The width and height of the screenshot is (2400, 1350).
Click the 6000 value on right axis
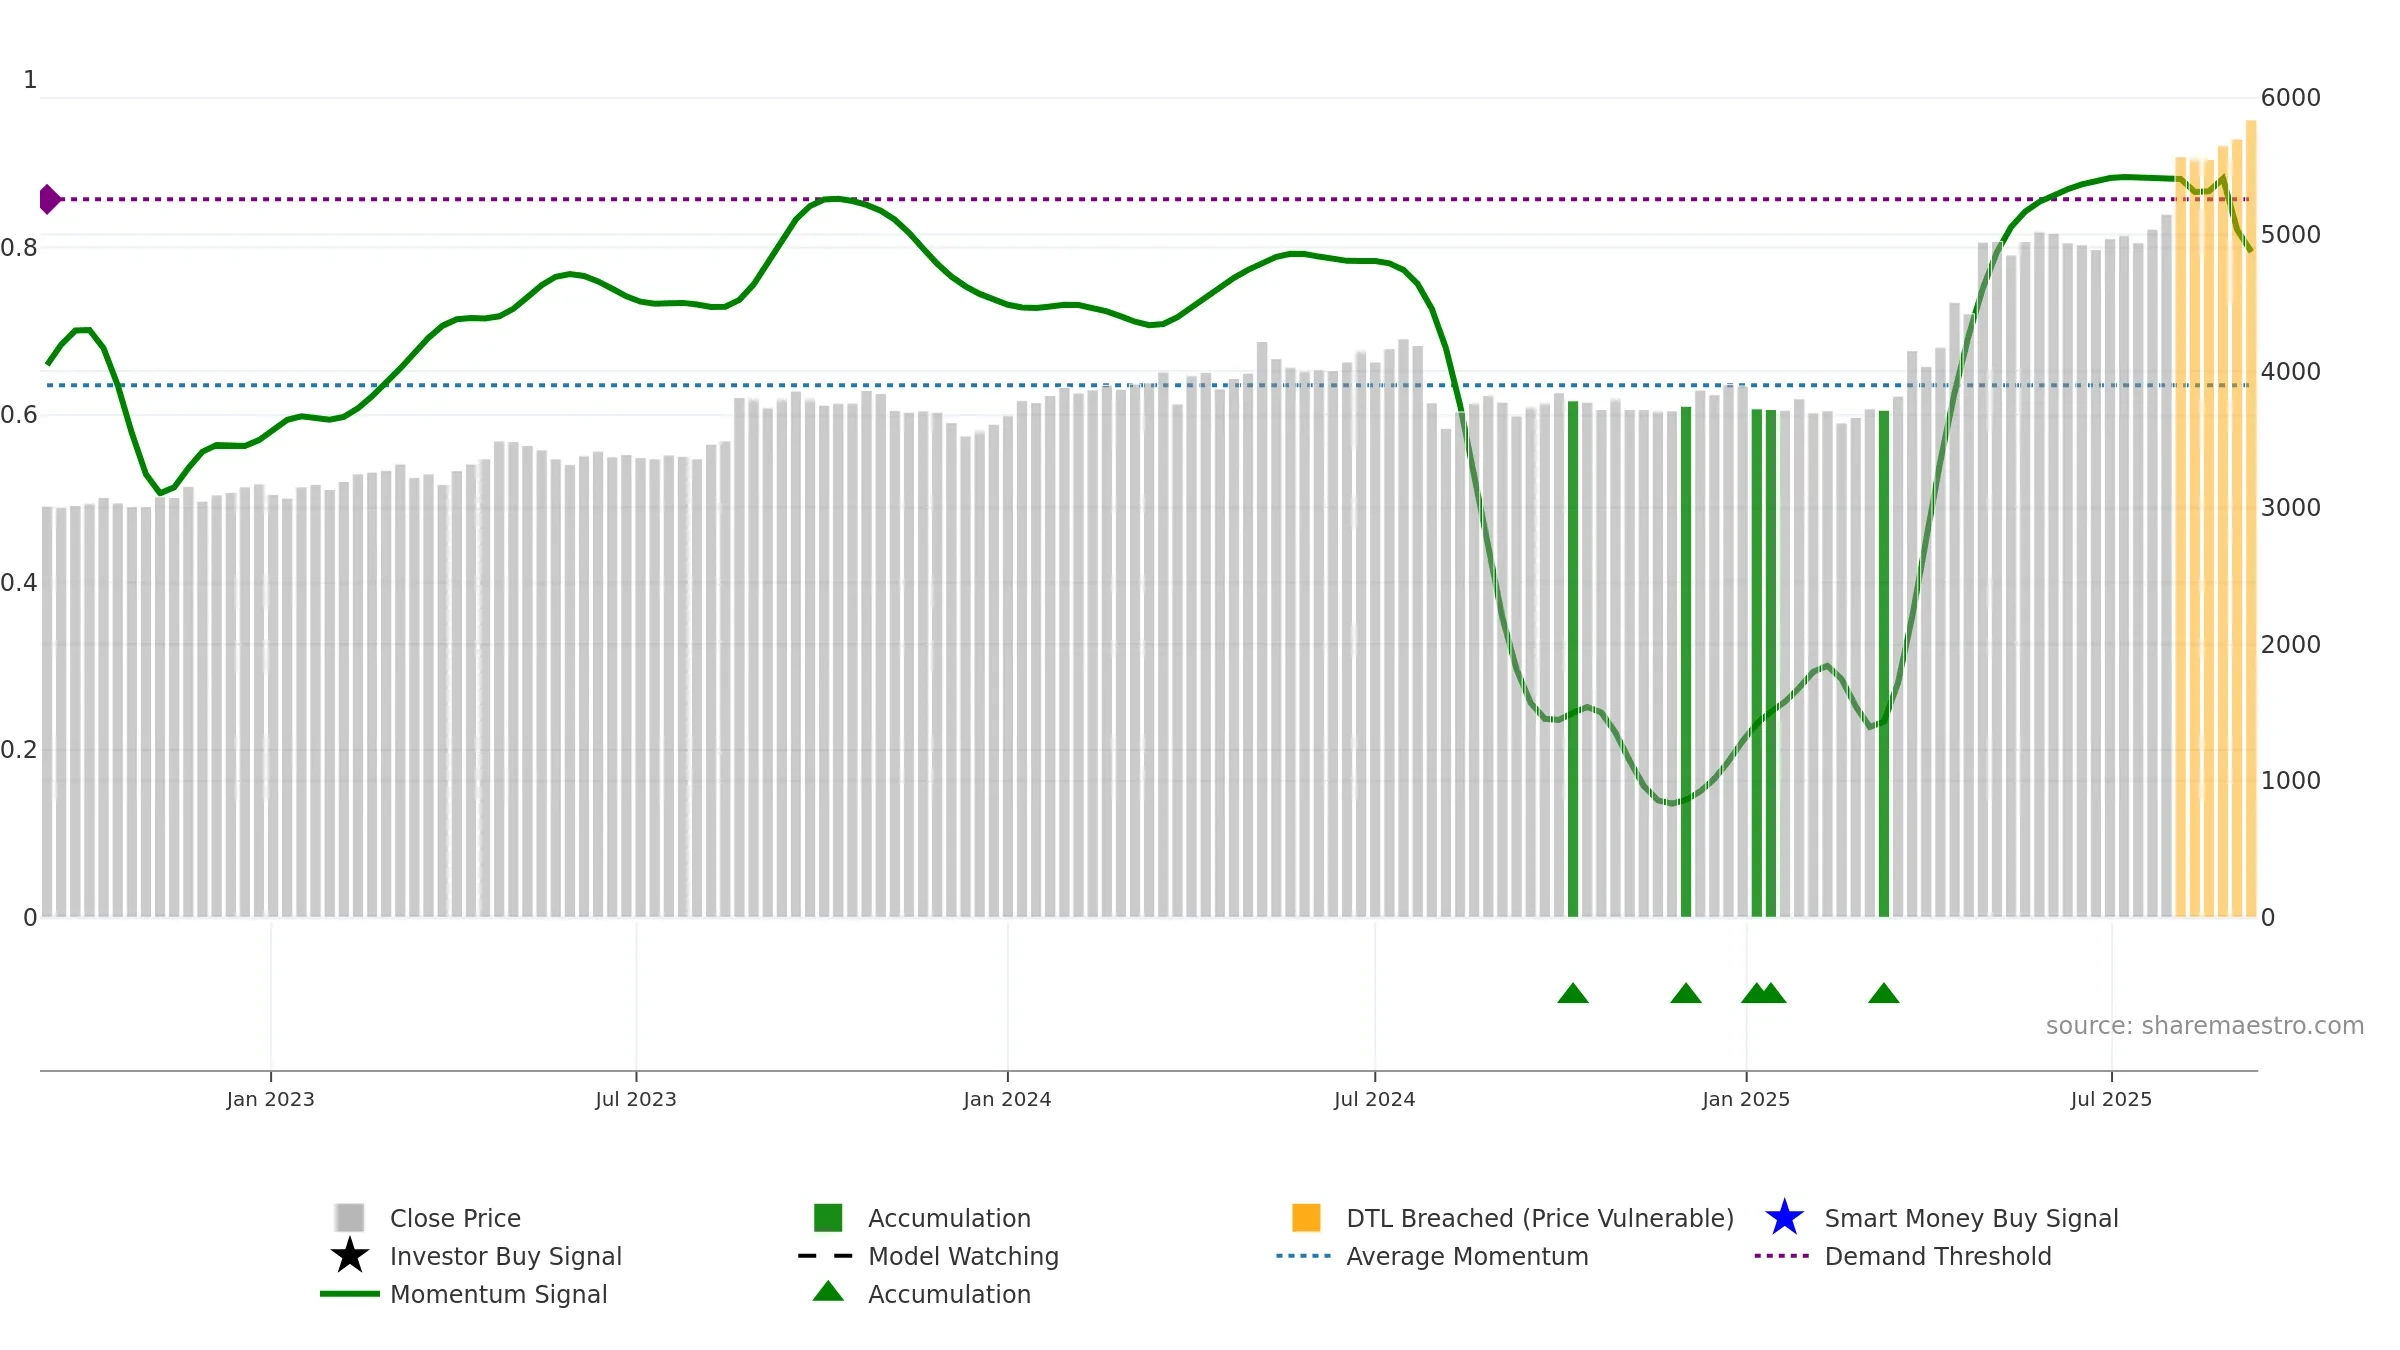coord(2290,97)
